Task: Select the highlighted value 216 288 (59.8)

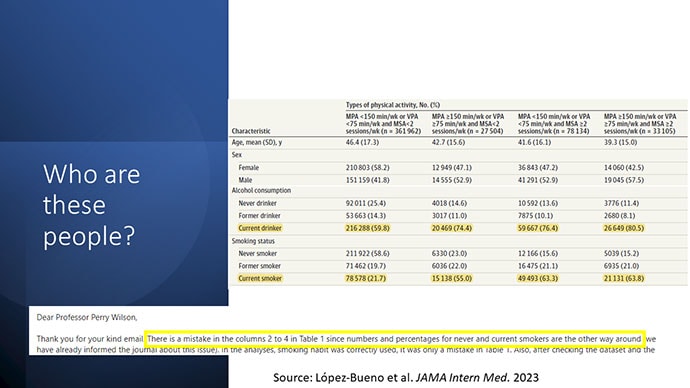Action: [367, 228]
